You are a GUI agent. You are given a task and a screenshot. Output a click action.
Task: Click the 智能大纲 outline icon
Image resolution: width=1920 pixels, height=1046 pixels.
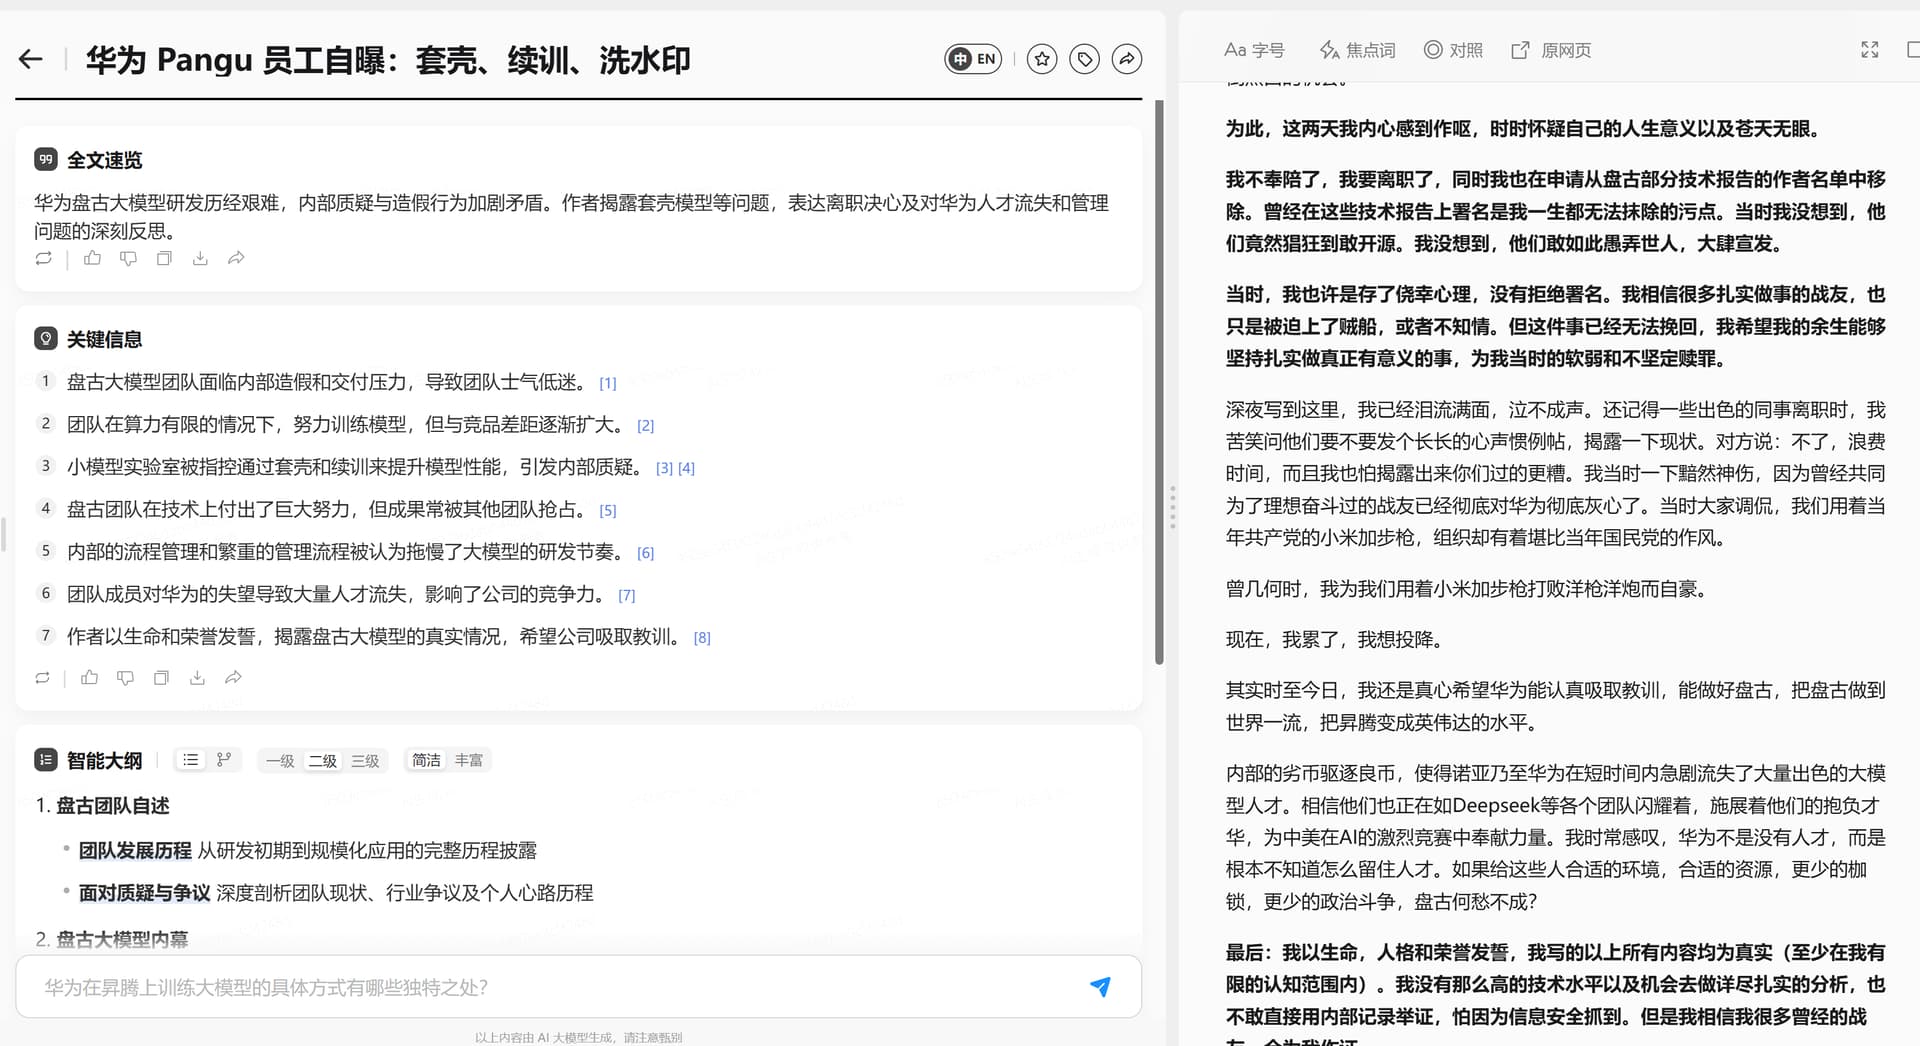click(x=46, y=760)
